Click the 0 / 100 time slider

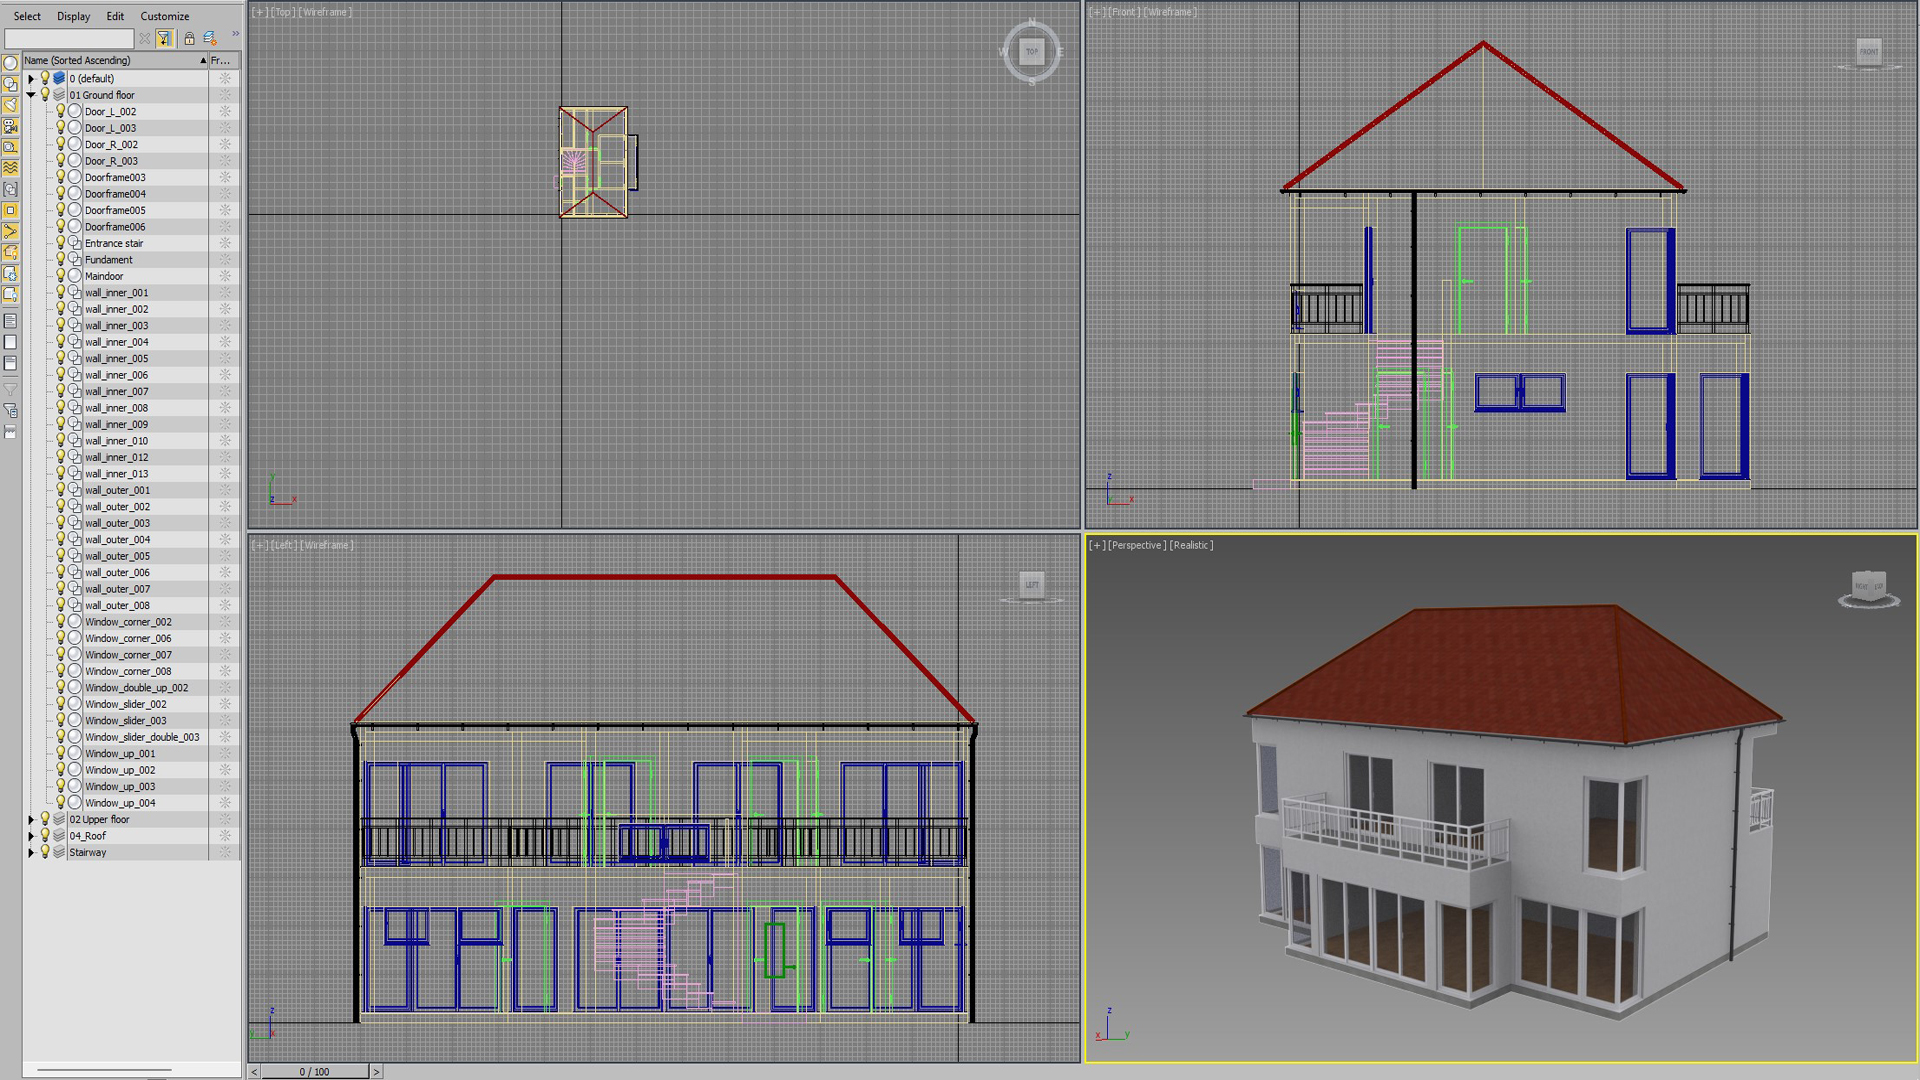click(x=314, y=1071)
